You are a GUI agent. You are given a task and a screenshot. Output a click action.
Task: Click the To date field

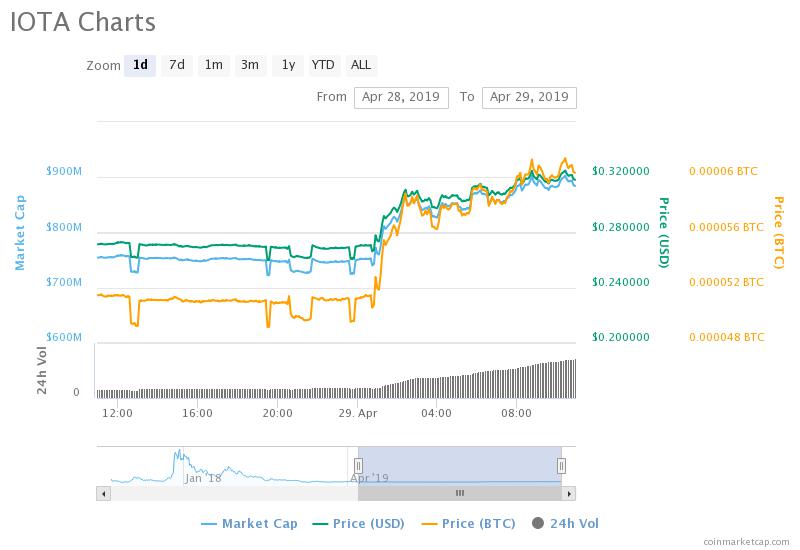529,97
